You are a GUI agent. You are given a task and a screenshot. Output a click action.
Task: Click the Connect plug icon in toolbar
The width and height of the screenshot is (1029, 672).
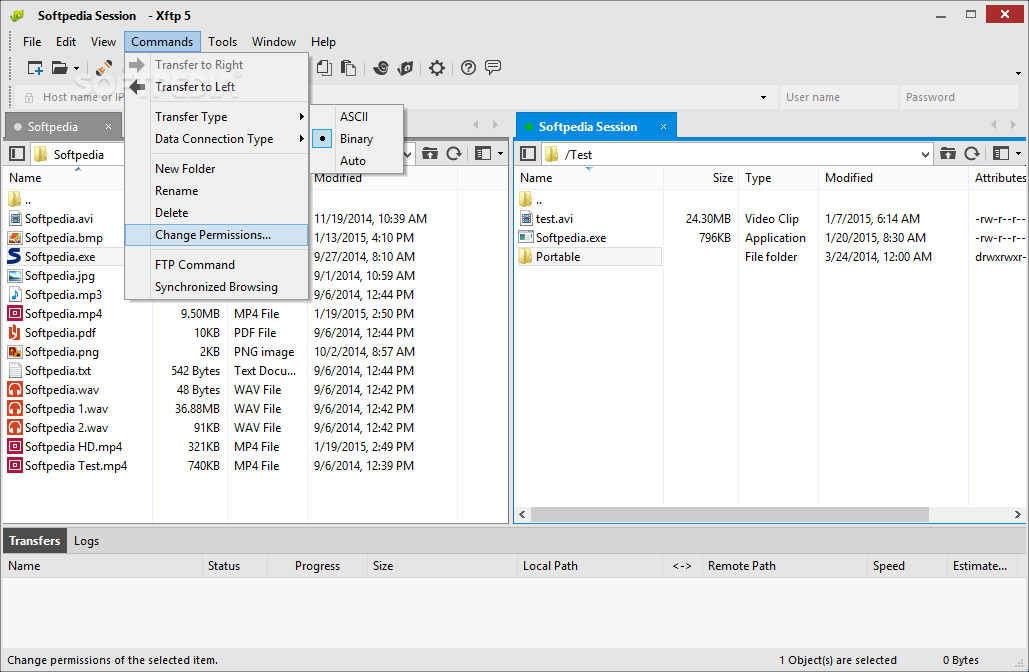point(103,68)
